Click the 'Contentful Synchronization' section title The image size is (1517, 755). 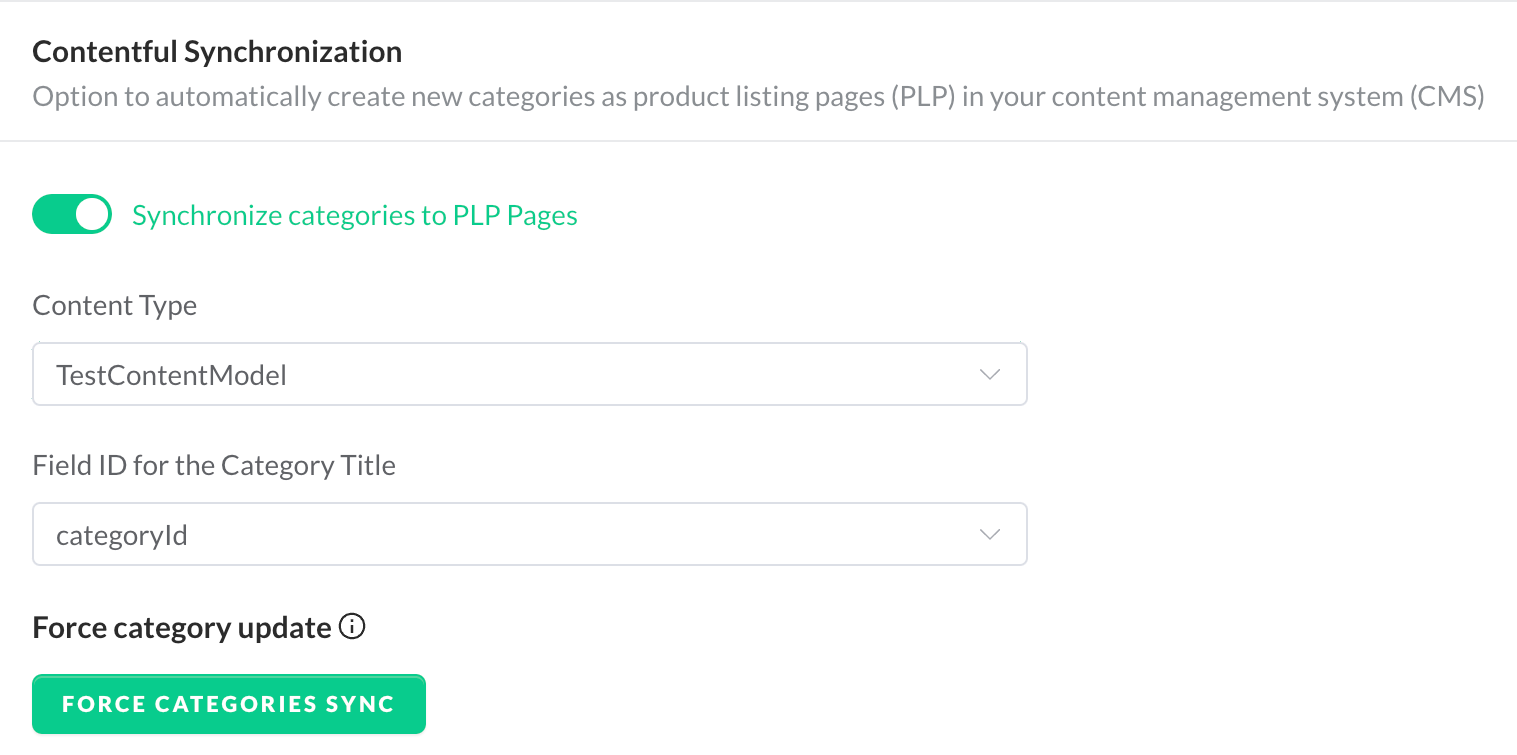217,52
